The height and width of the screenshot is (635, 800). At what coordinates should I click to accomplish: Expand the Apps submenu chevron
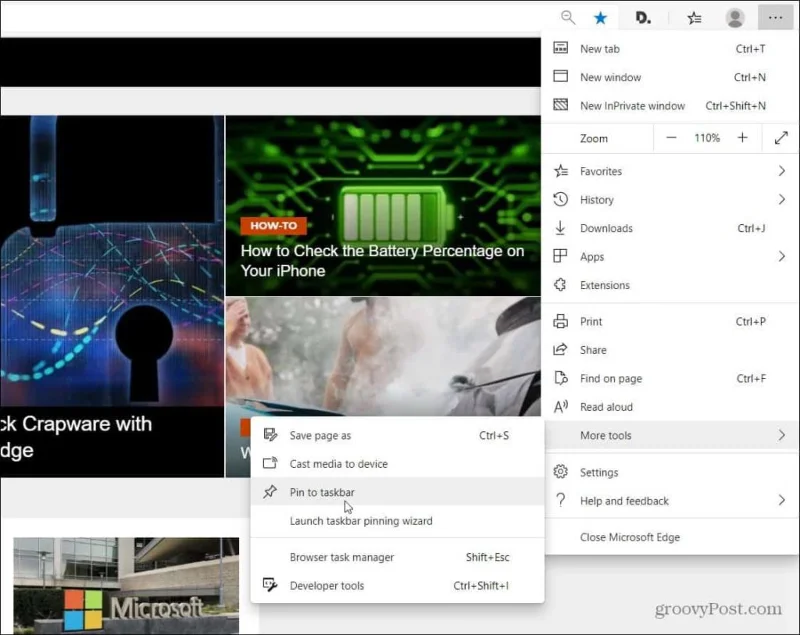click(782, 256)
